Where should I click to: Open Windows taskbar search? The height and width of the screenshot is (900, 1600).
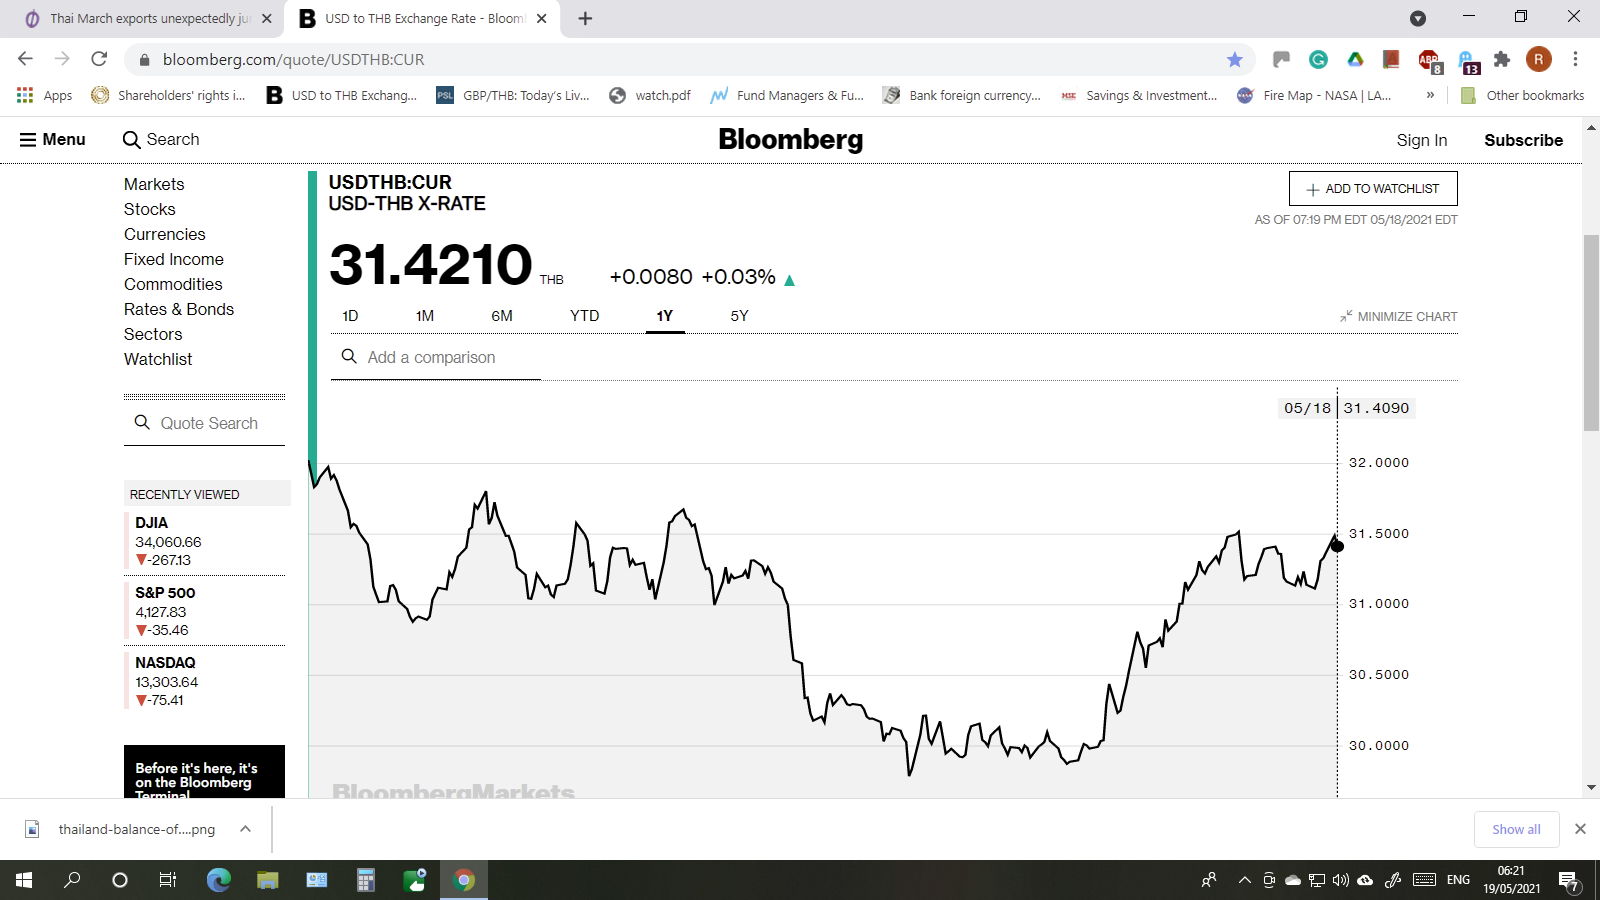(72, 880)
